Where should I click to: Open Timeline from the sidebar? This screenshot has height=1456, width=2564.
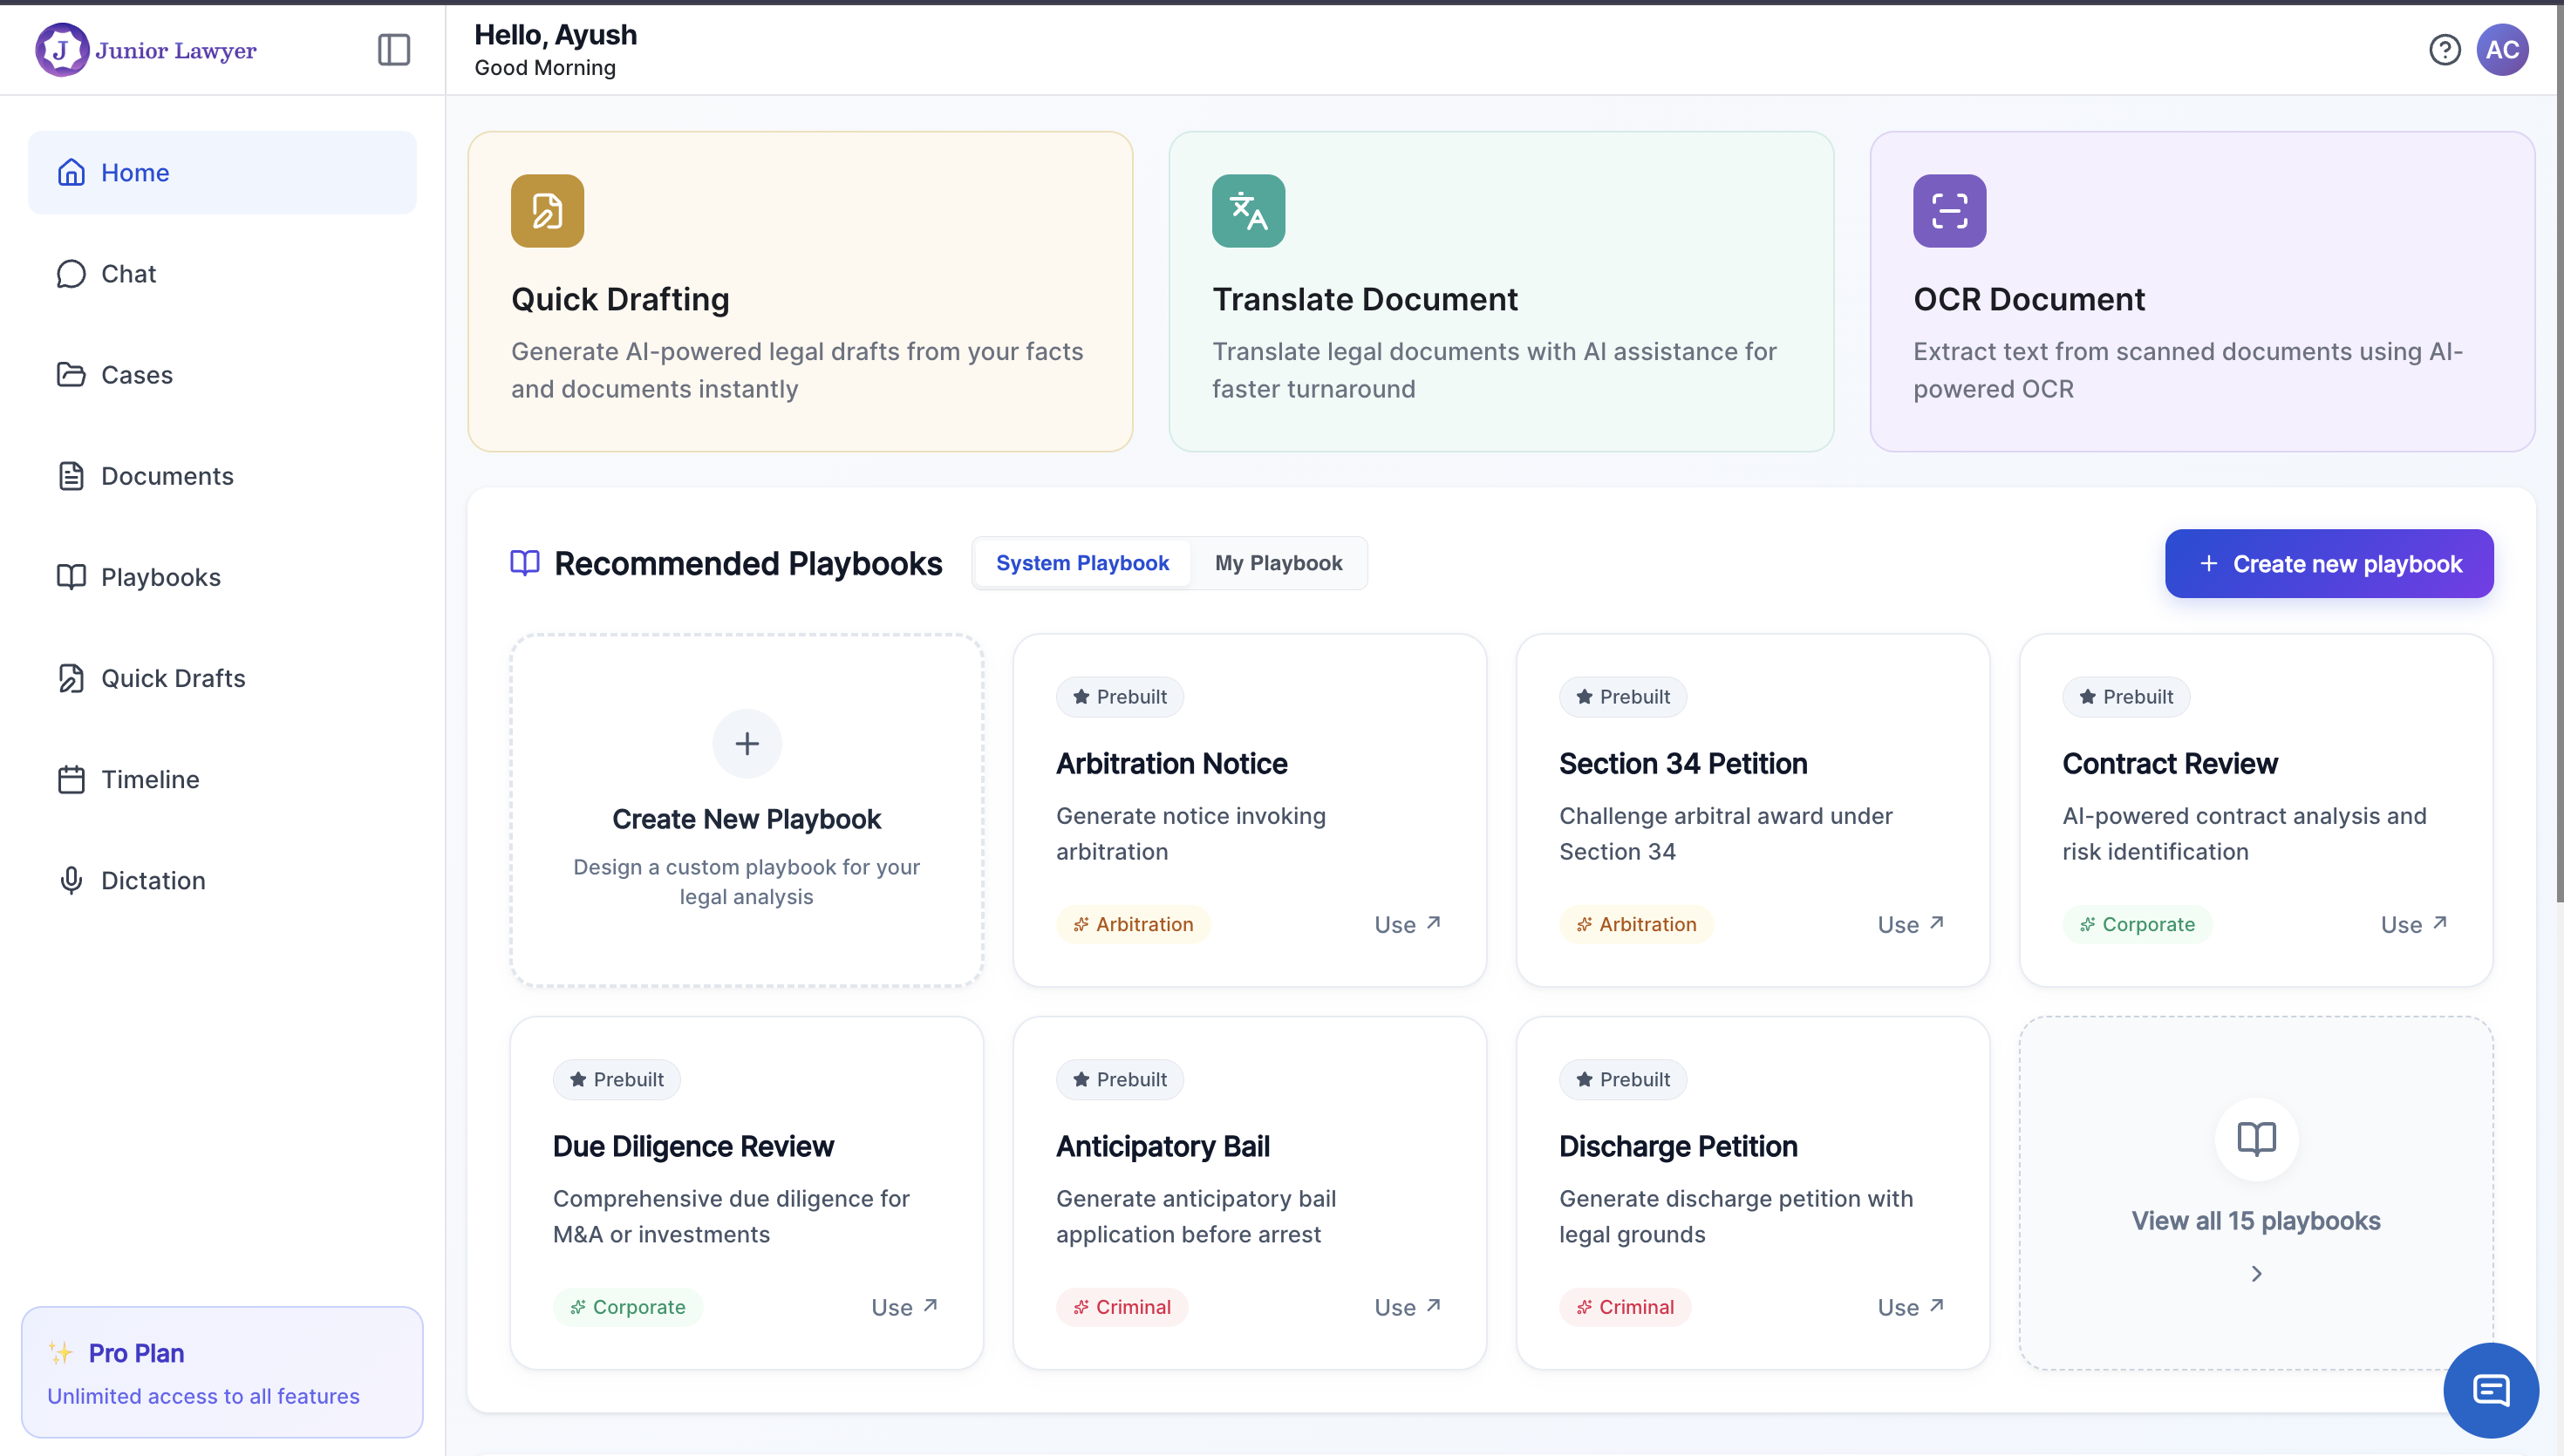coord(222,779)
